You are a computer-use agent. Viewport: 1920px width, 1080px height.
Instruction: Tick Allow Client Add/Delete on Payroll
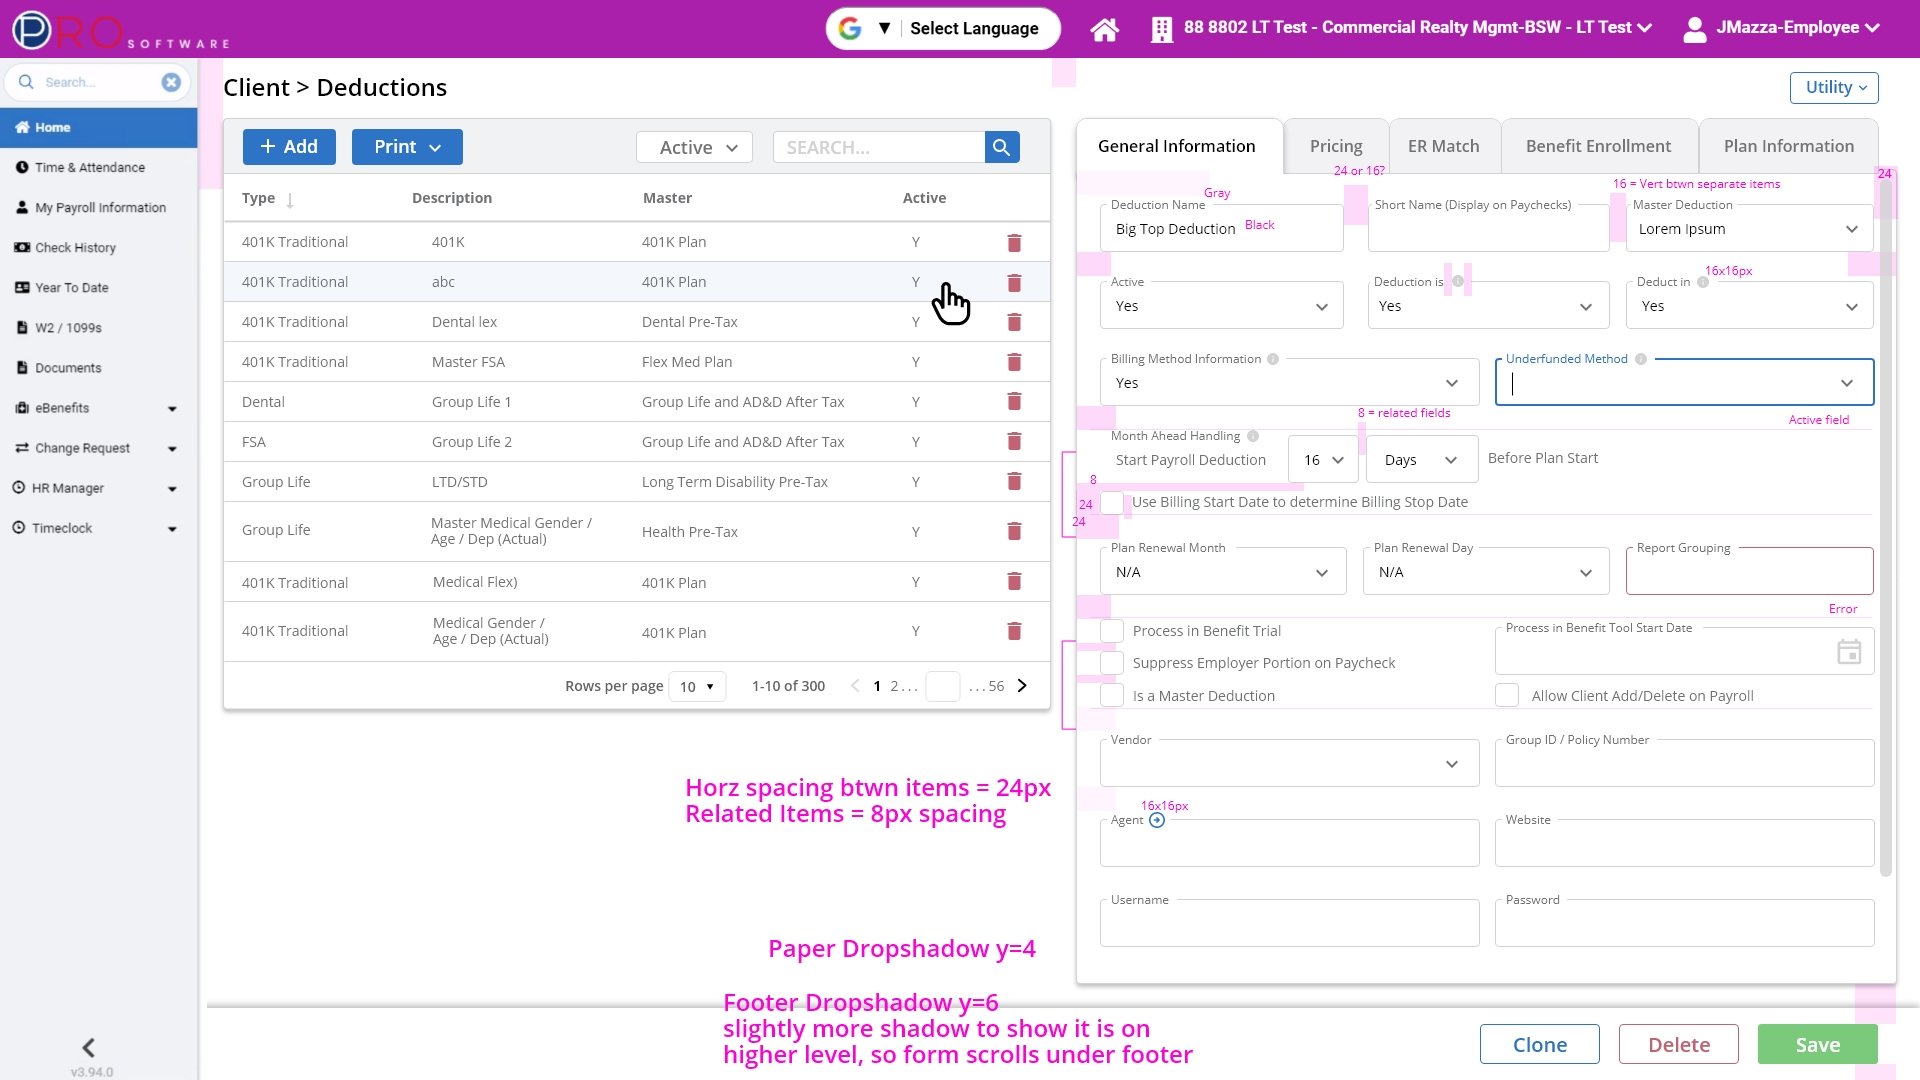[x=1507, y=696]
